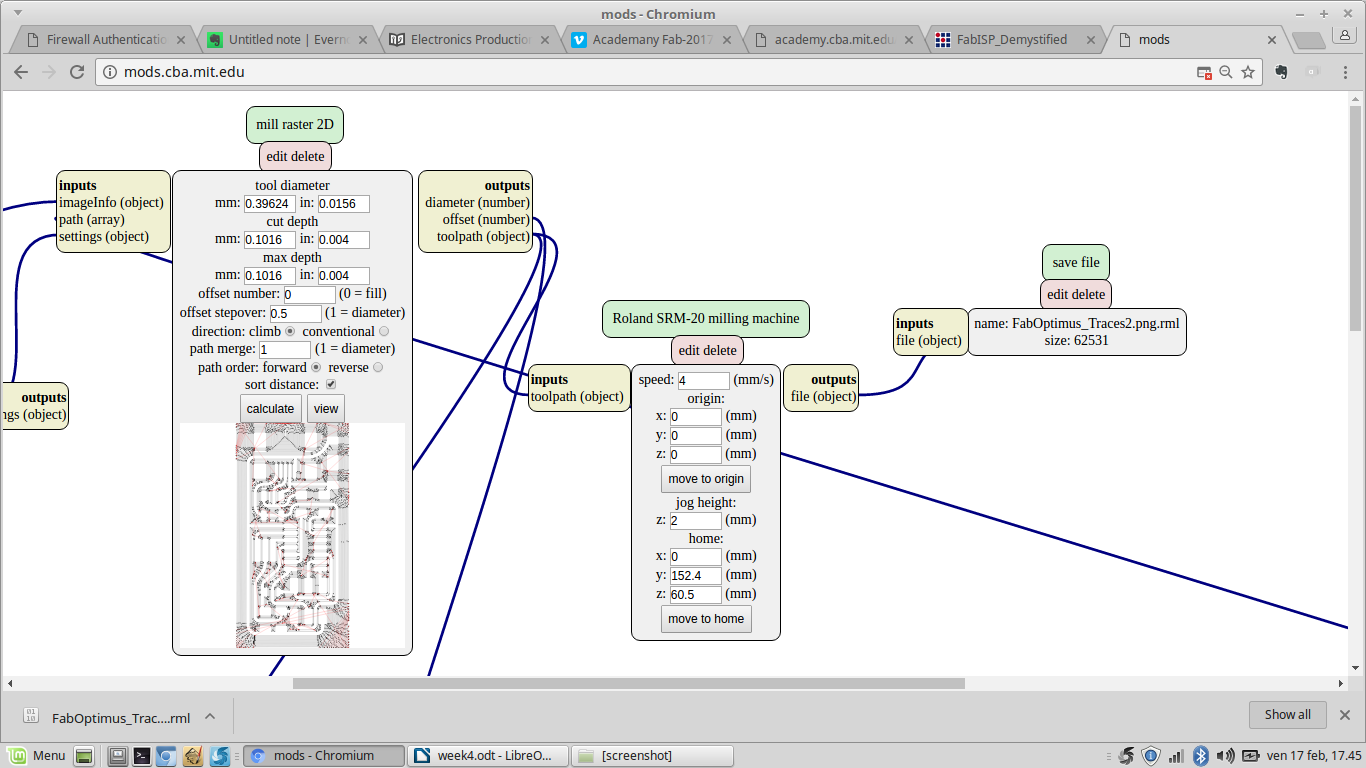Open week4.odt LibreOffice taskbar window

tap(488, 755)
